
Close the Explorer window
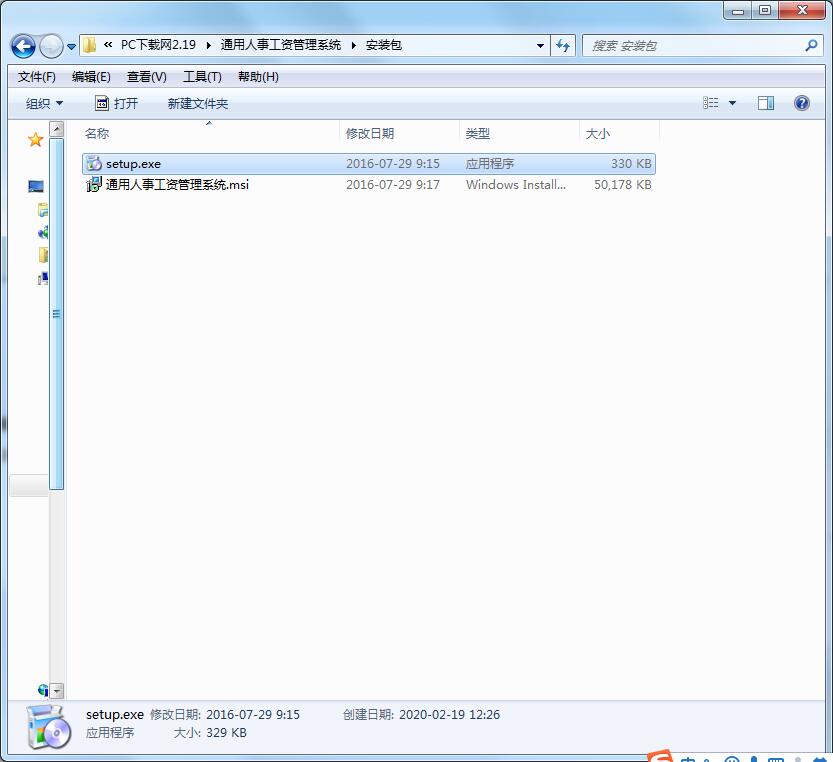[803, 11]
